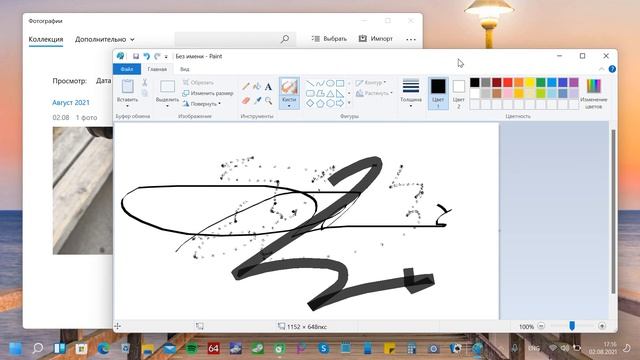
Task: Open the Контур outline dropdown
Action: tap(371, 82)
